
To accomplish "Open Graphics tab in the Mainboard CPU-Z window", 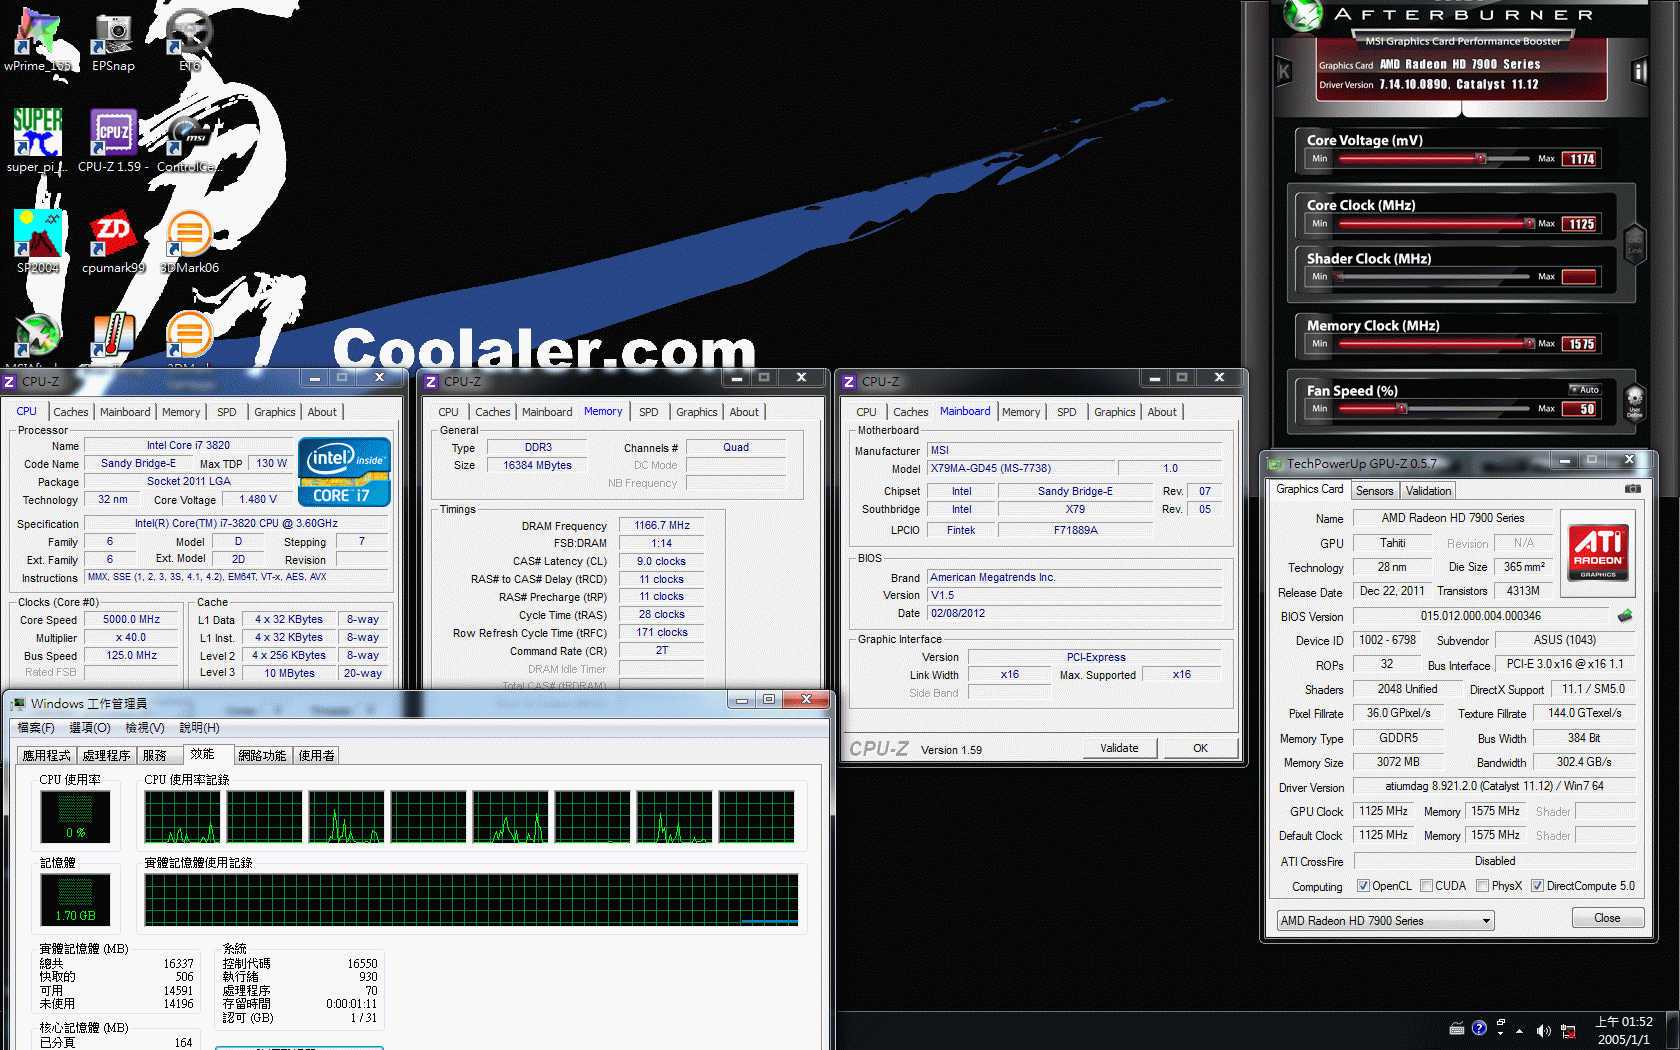I will pyautogui.click(x=1114, y=412).
